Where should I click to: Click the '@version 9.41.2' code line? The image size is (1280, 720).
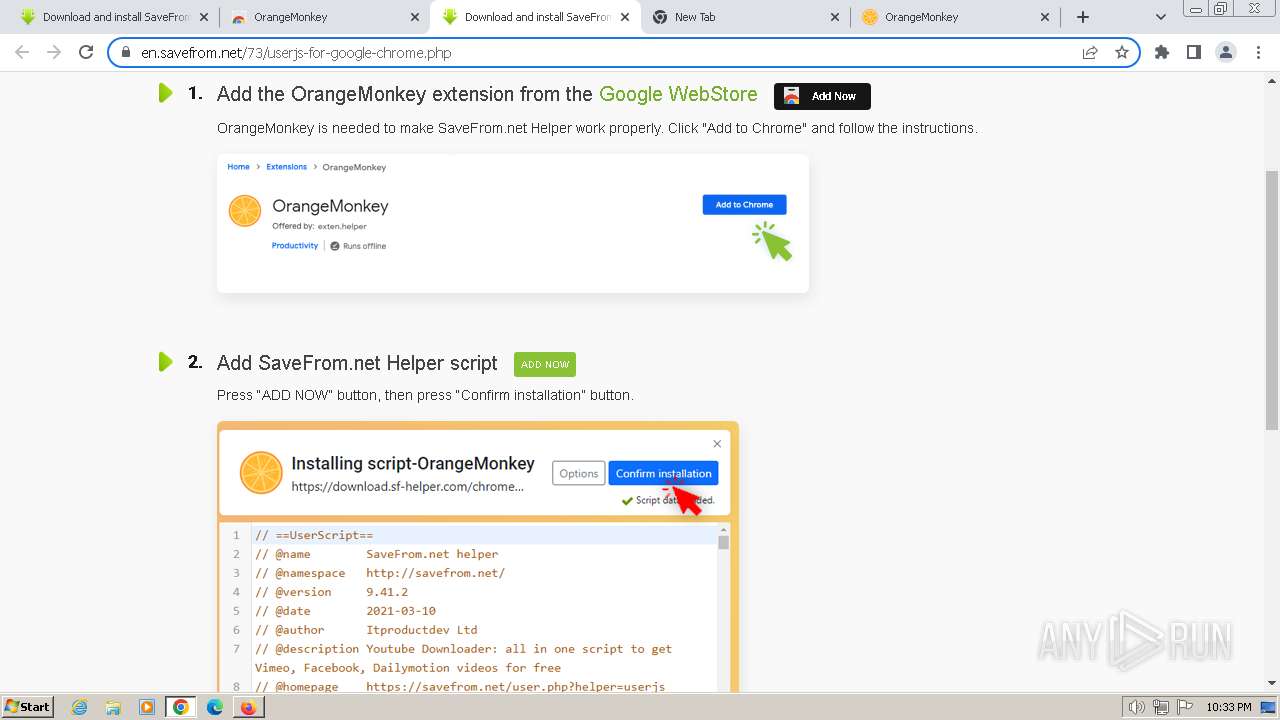click(x=331, y=592)
